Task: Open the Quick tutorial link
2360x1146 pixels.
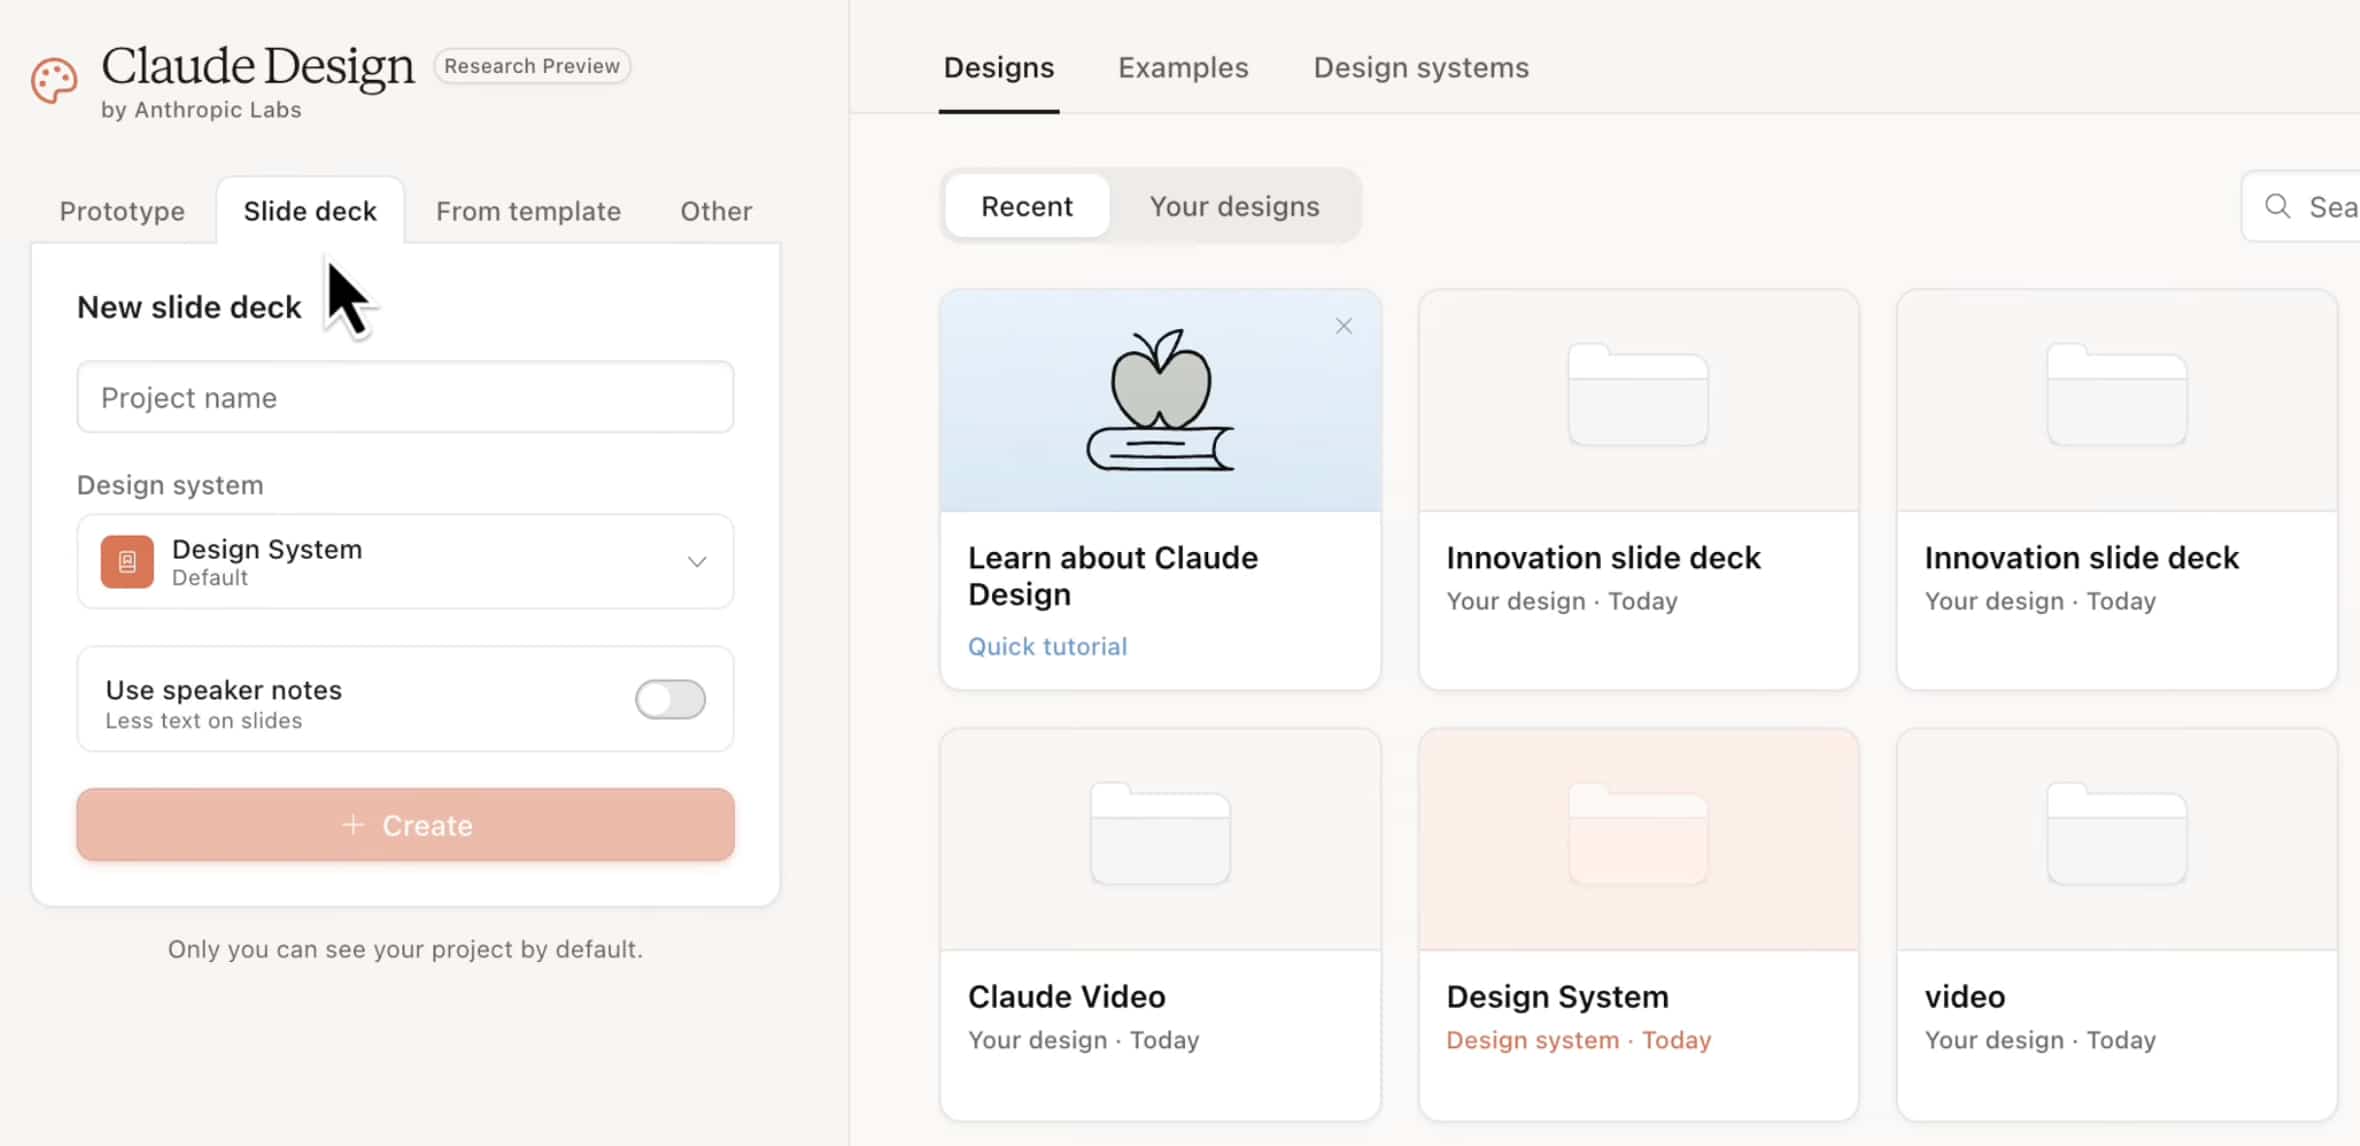Action: 1047,646
